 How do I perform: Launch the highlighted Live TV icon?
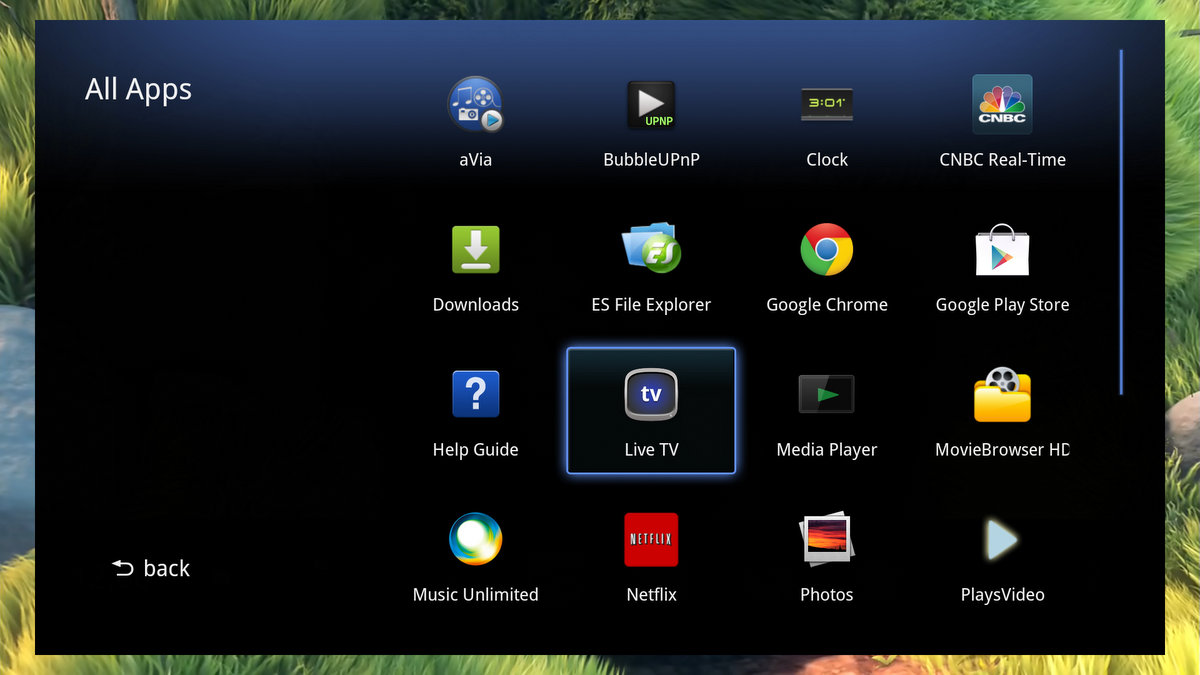click(651, 394)
